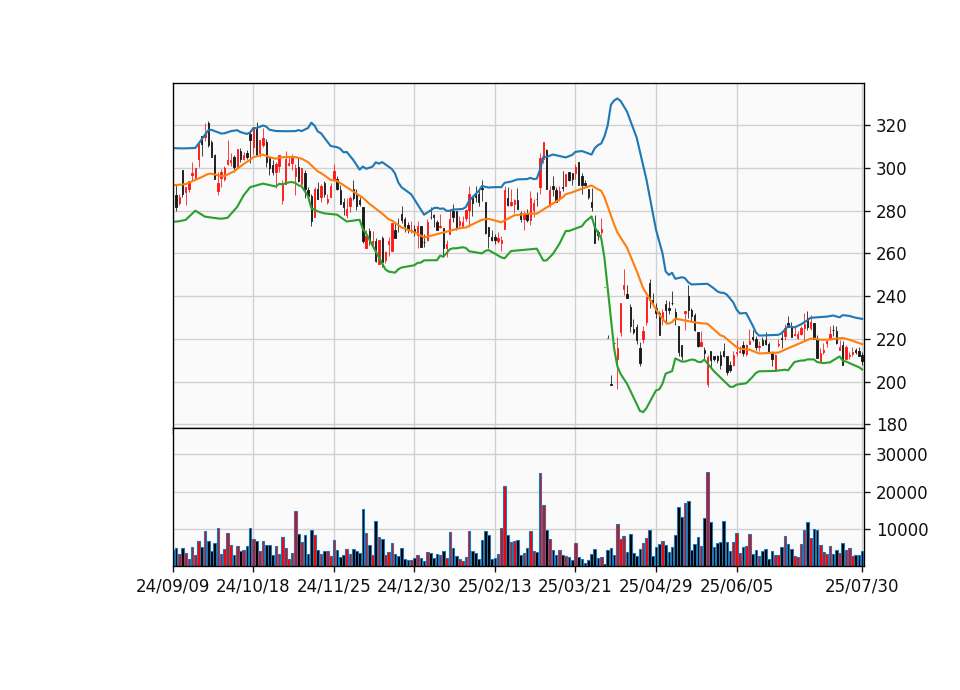Viewport: 960px width, 690px height.
Task: Click the 240 price axis label
Action: pyautogui.click(x=891, y=297)
